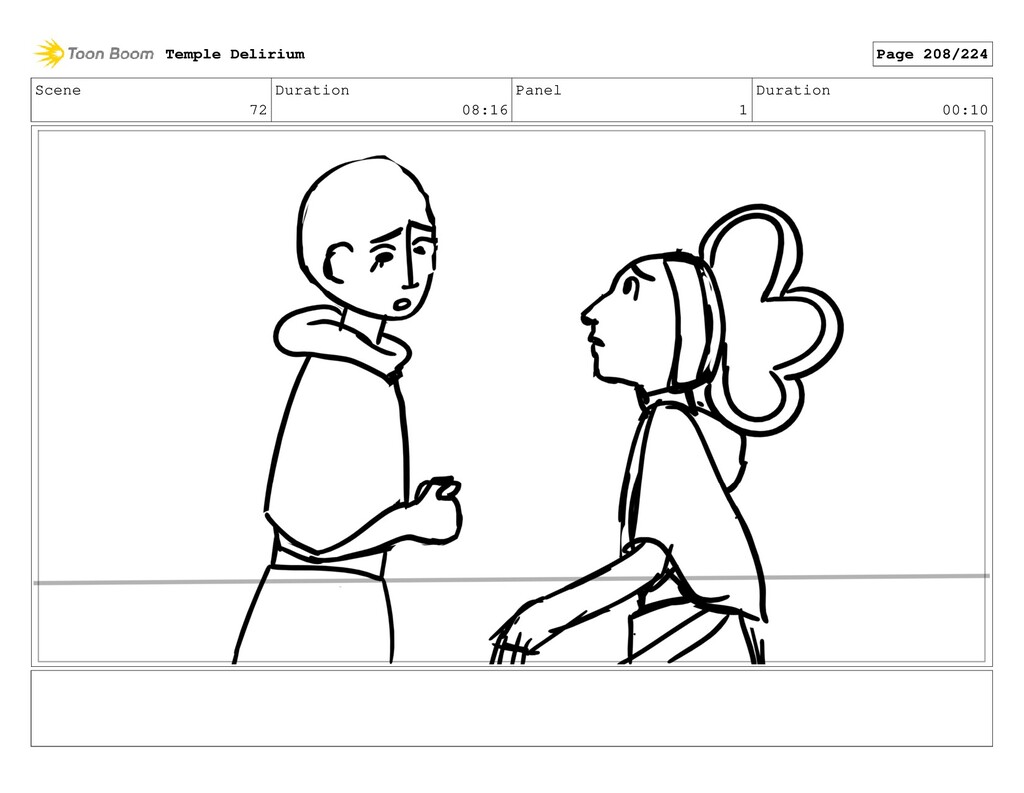Click the 'Scene' header label
The height and width of the screenshot is (793, 1024).
pyautogui.click(x=58, y=90)
